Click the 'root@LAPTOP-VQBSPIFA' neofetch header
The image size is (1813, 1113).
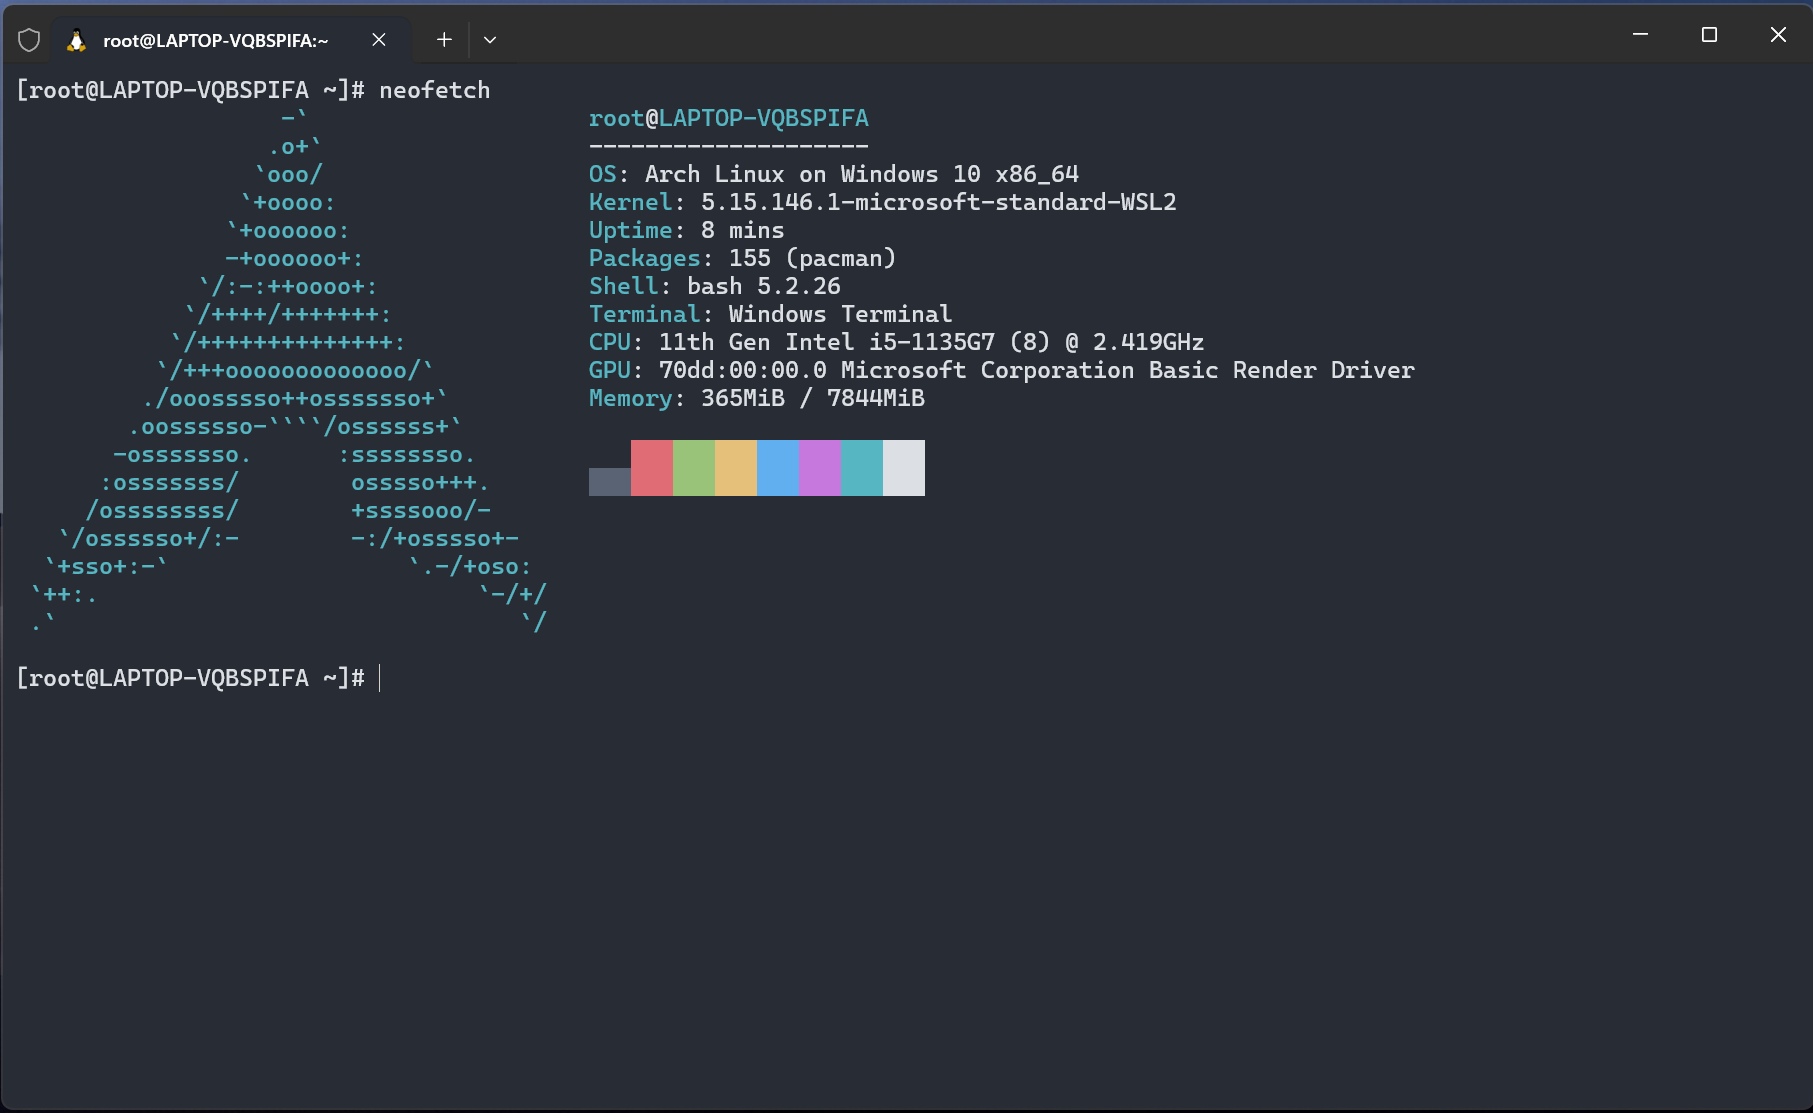tap(729, 118)
